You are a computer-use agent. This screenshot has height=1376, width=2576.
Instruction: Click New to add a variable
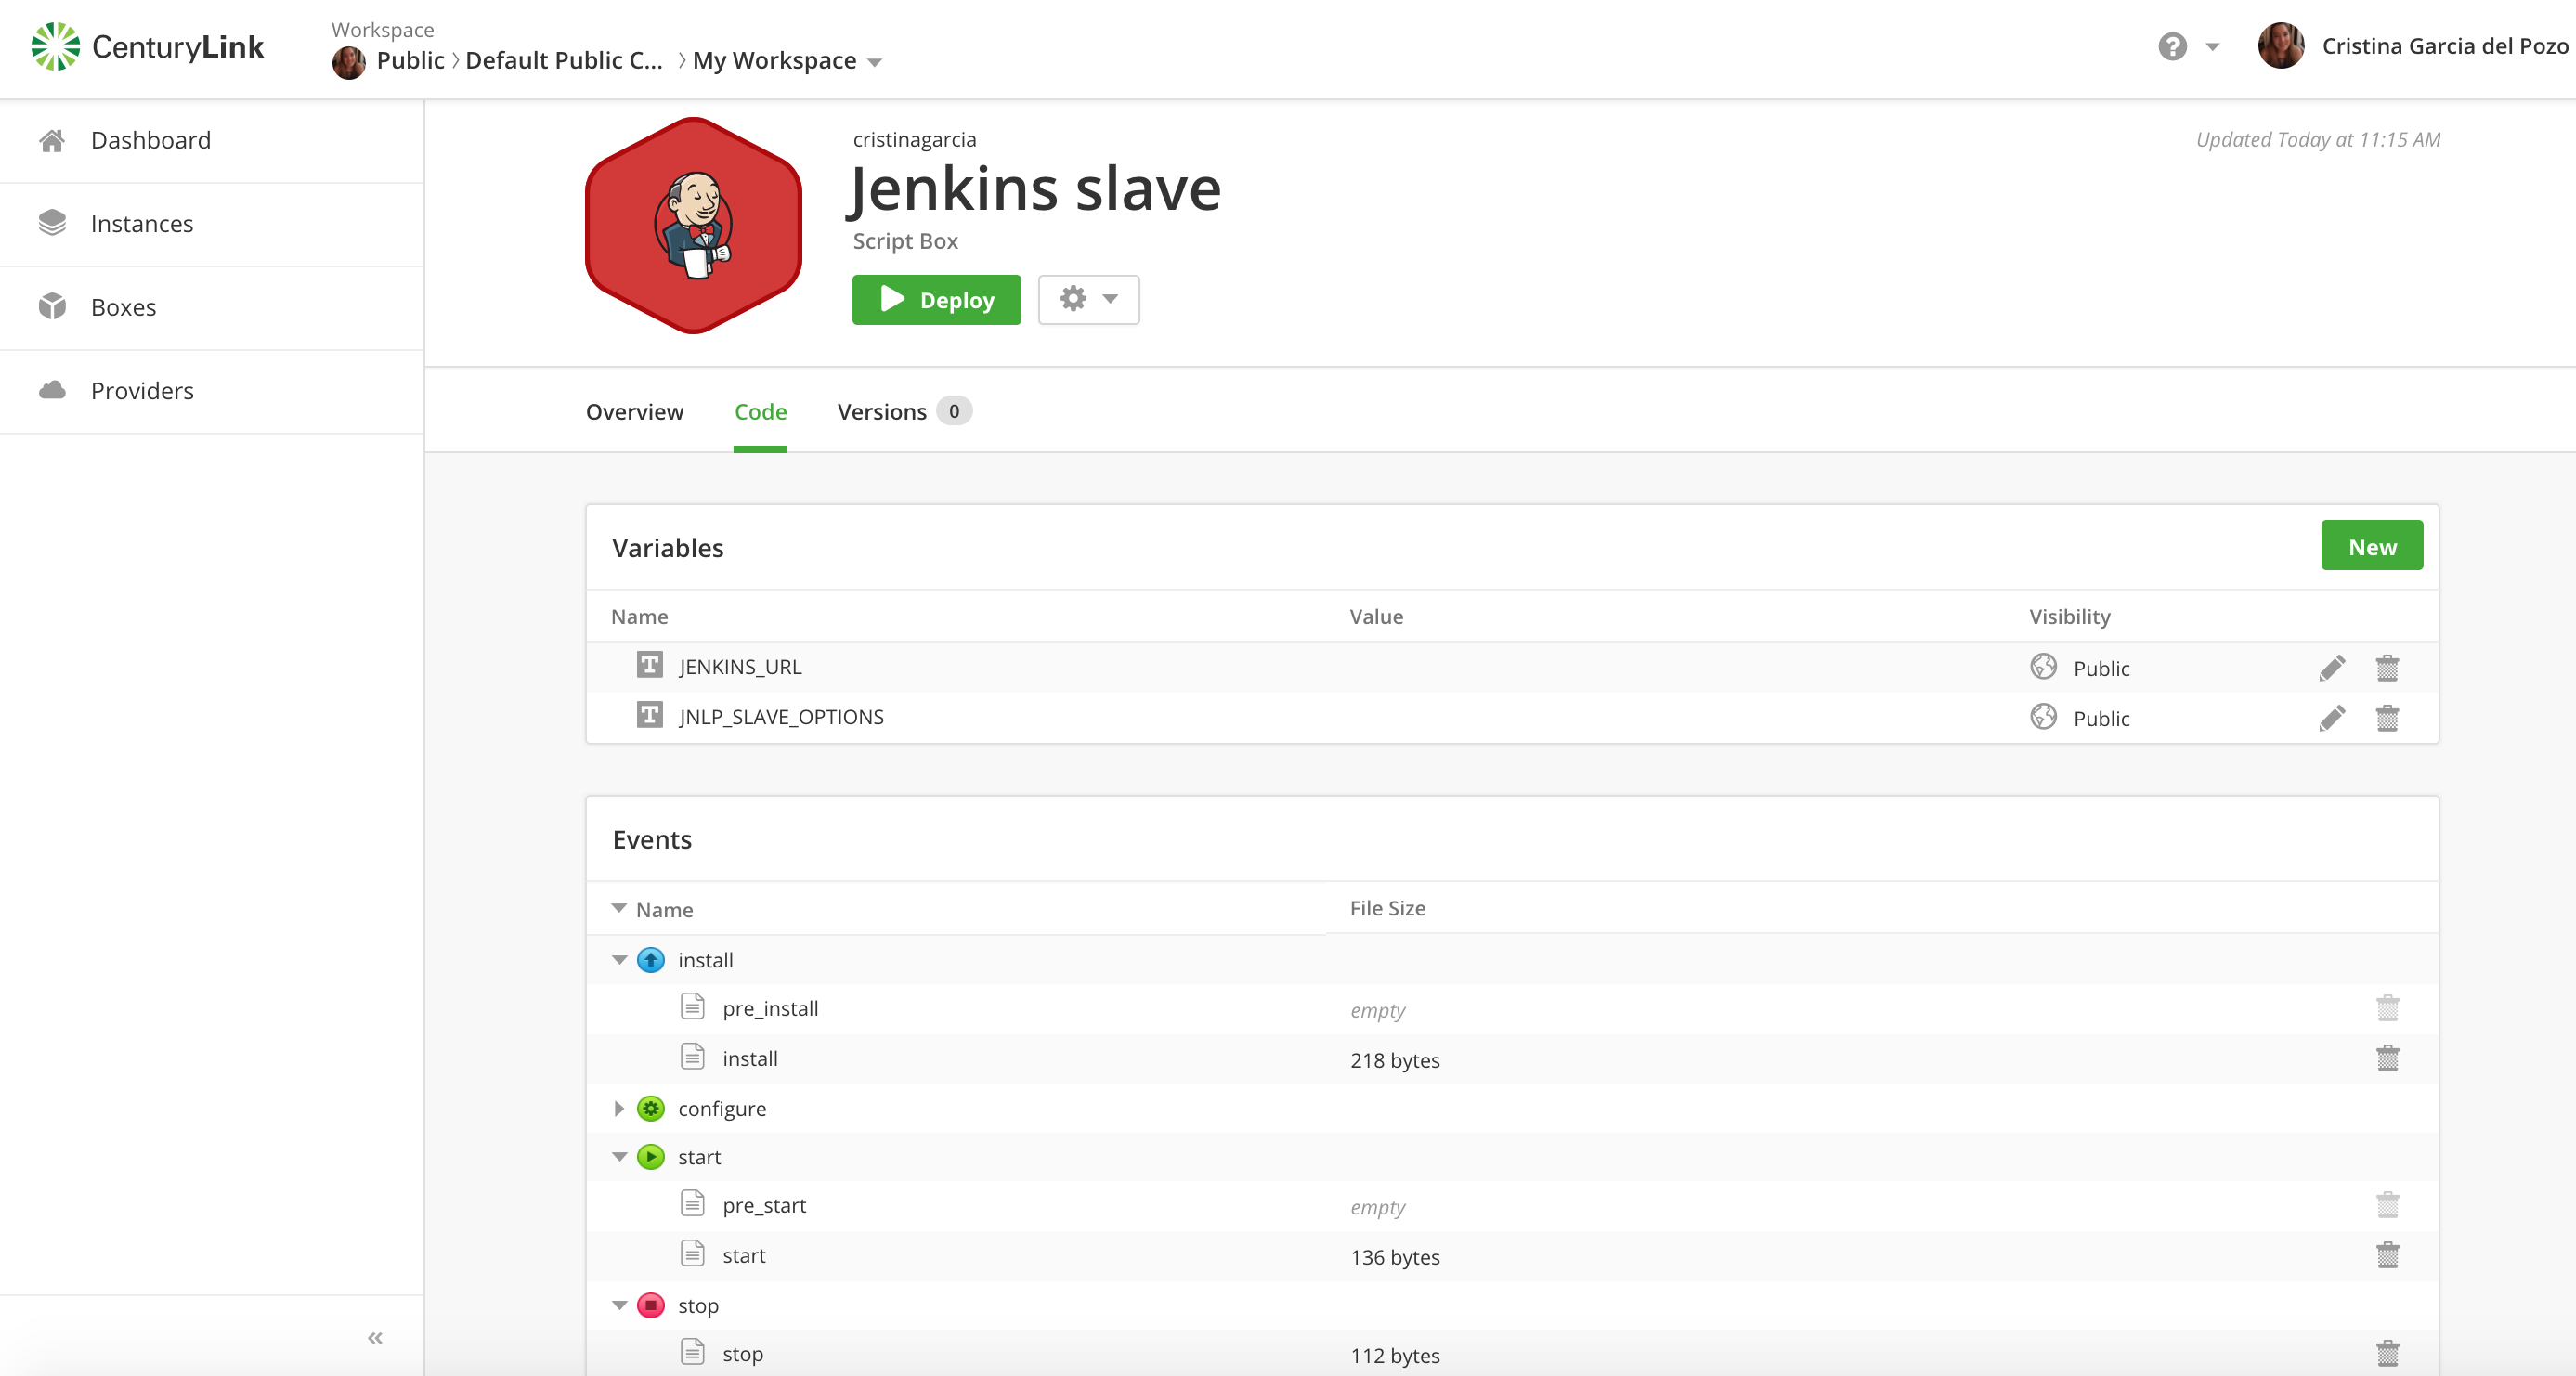tap(2371, 546)
